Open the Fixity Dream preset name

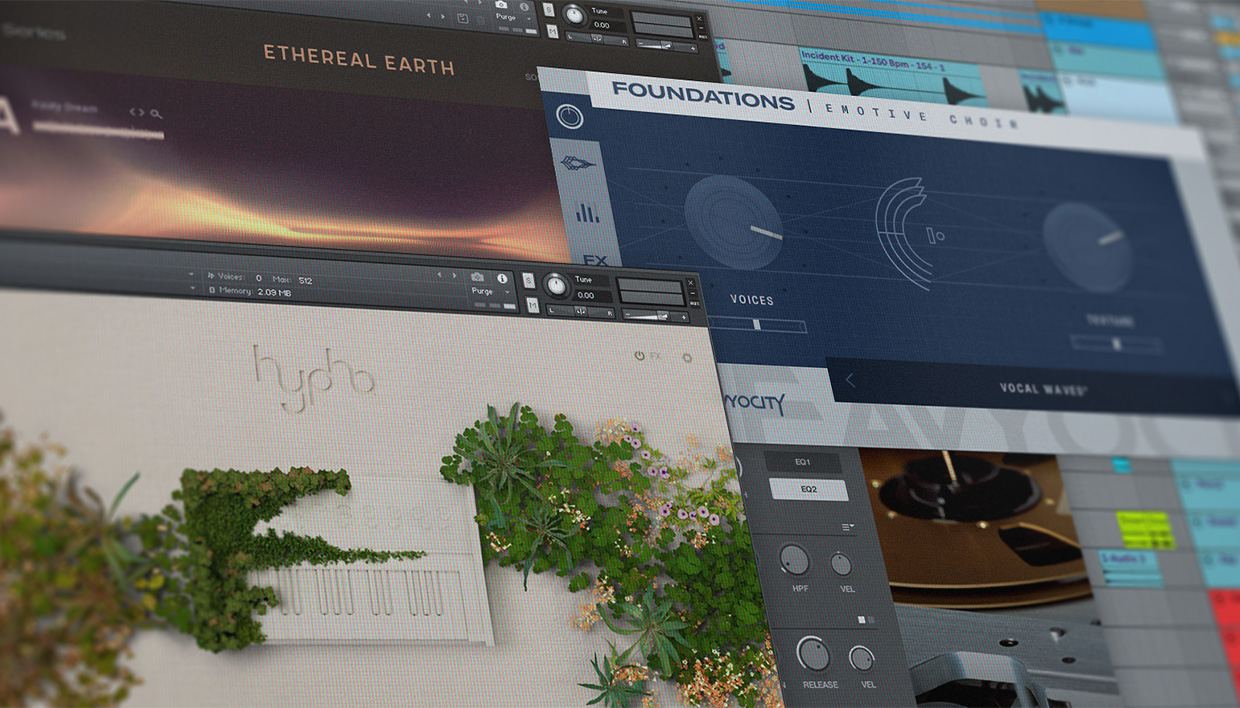point(65,107)
